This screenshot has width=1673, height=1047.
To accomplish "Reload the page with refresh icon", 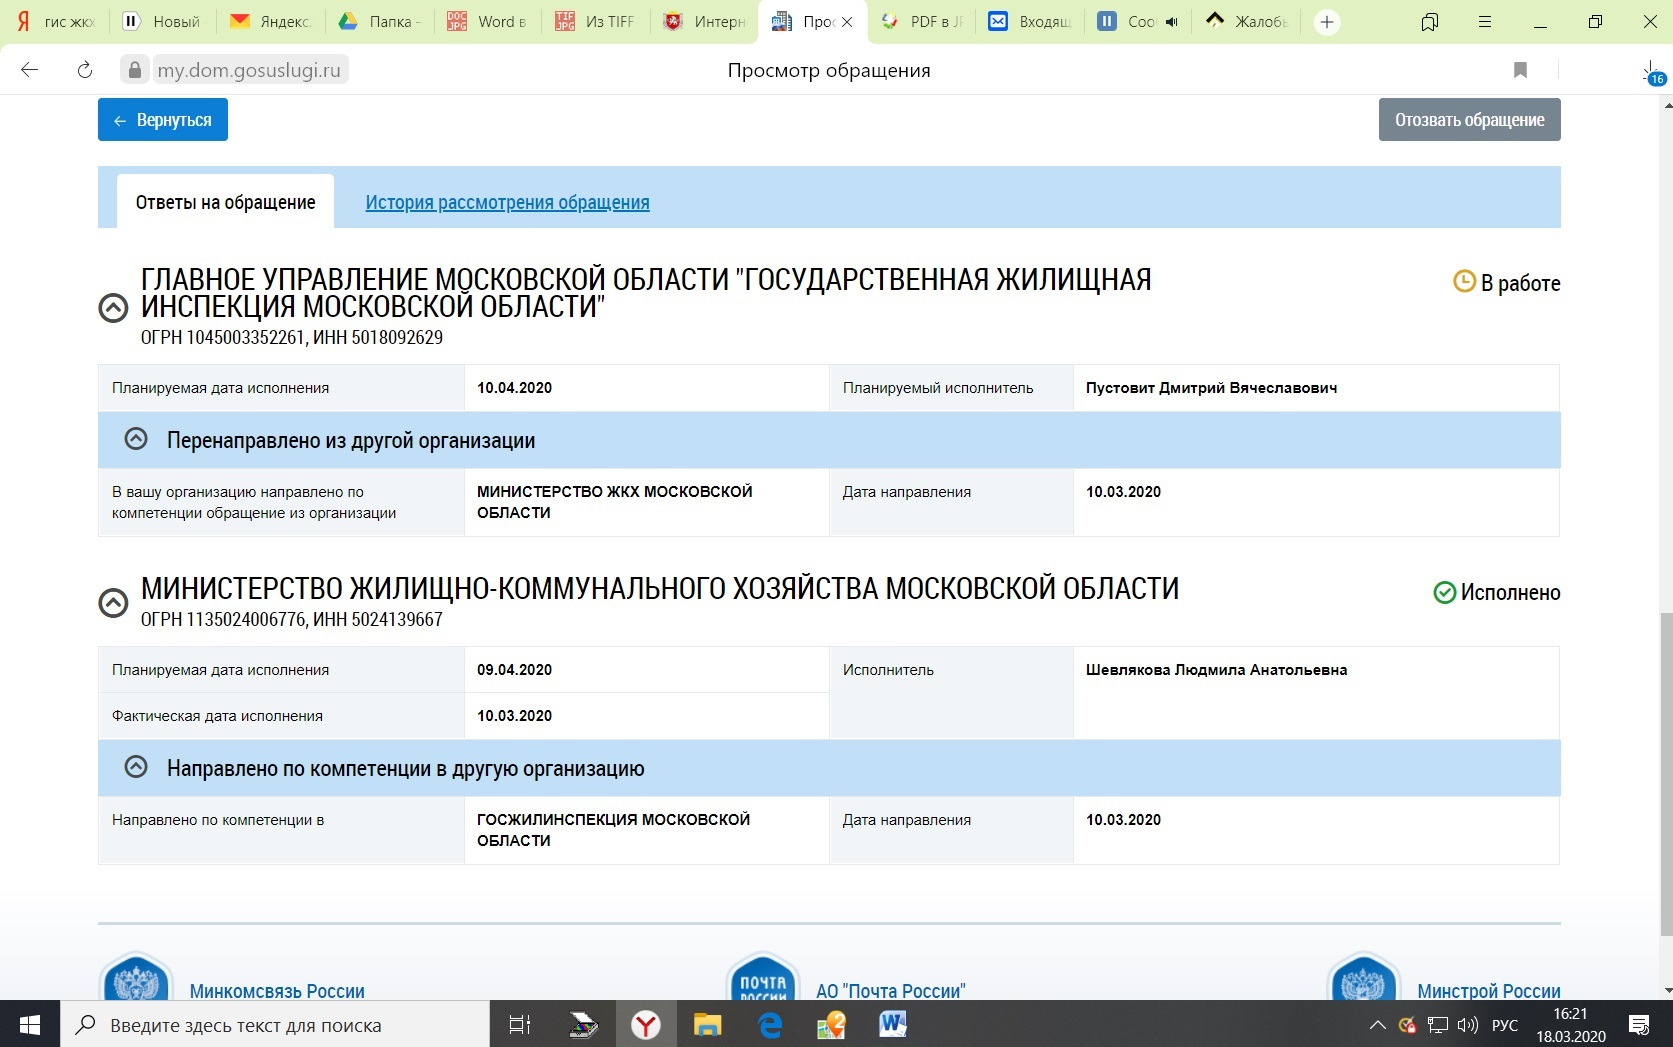I will [x=85, y=70].
